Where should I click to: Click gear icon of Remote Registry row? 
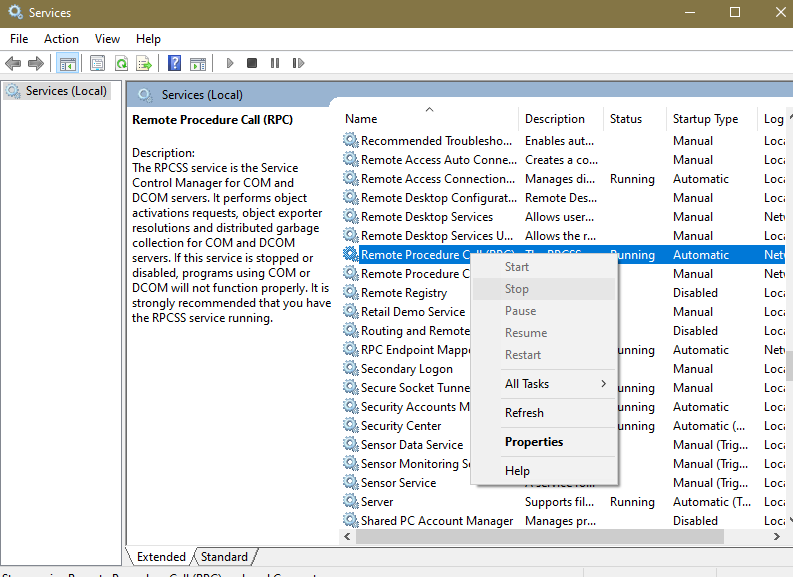coord(350,292)
